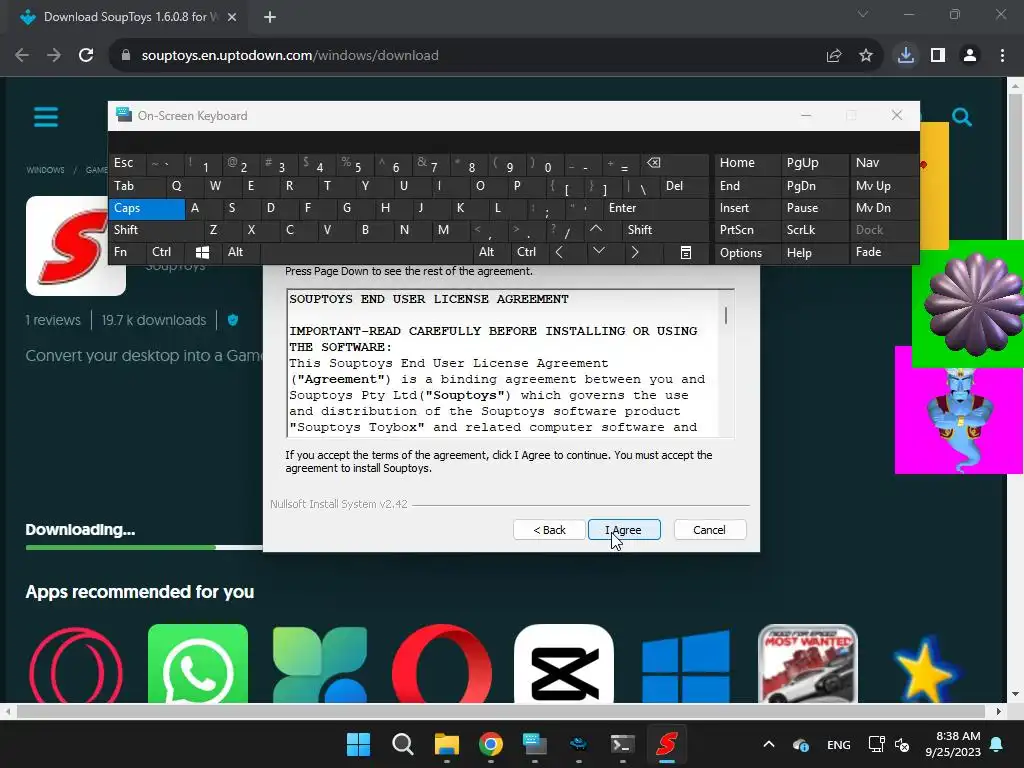Show hidden tray icons chevron
Image resolution: width=1024 pixels, height=768 pixels.
[x=769, y=744]
